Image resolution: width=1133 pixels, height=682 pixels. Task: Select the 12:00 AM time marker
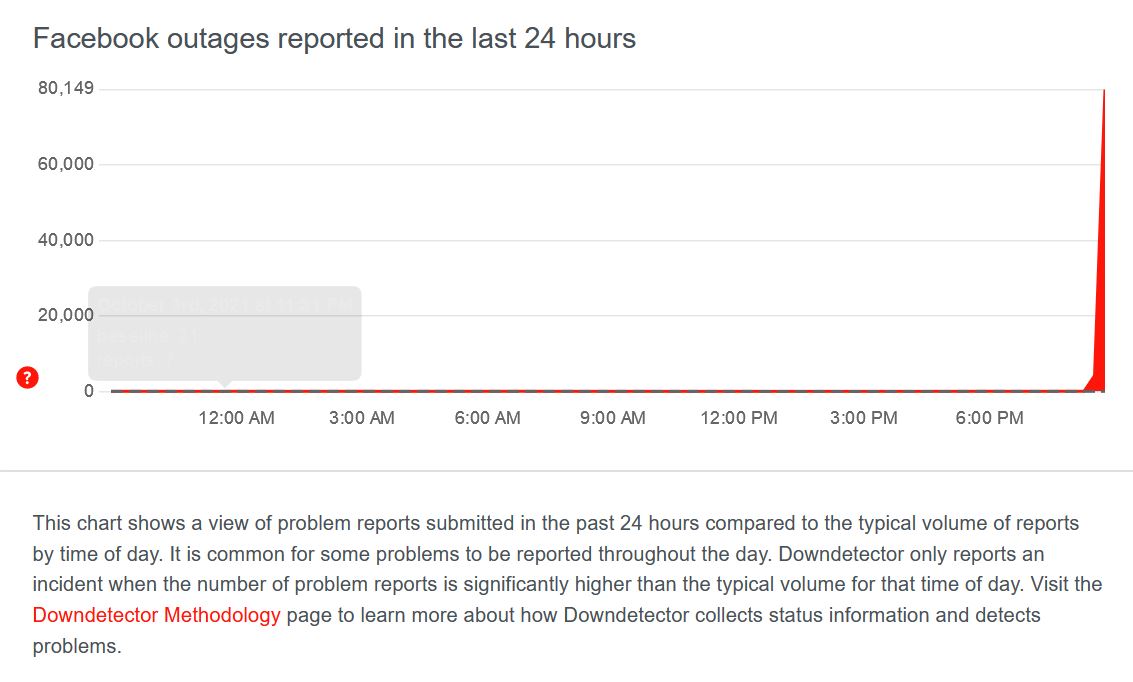point(236,418)
